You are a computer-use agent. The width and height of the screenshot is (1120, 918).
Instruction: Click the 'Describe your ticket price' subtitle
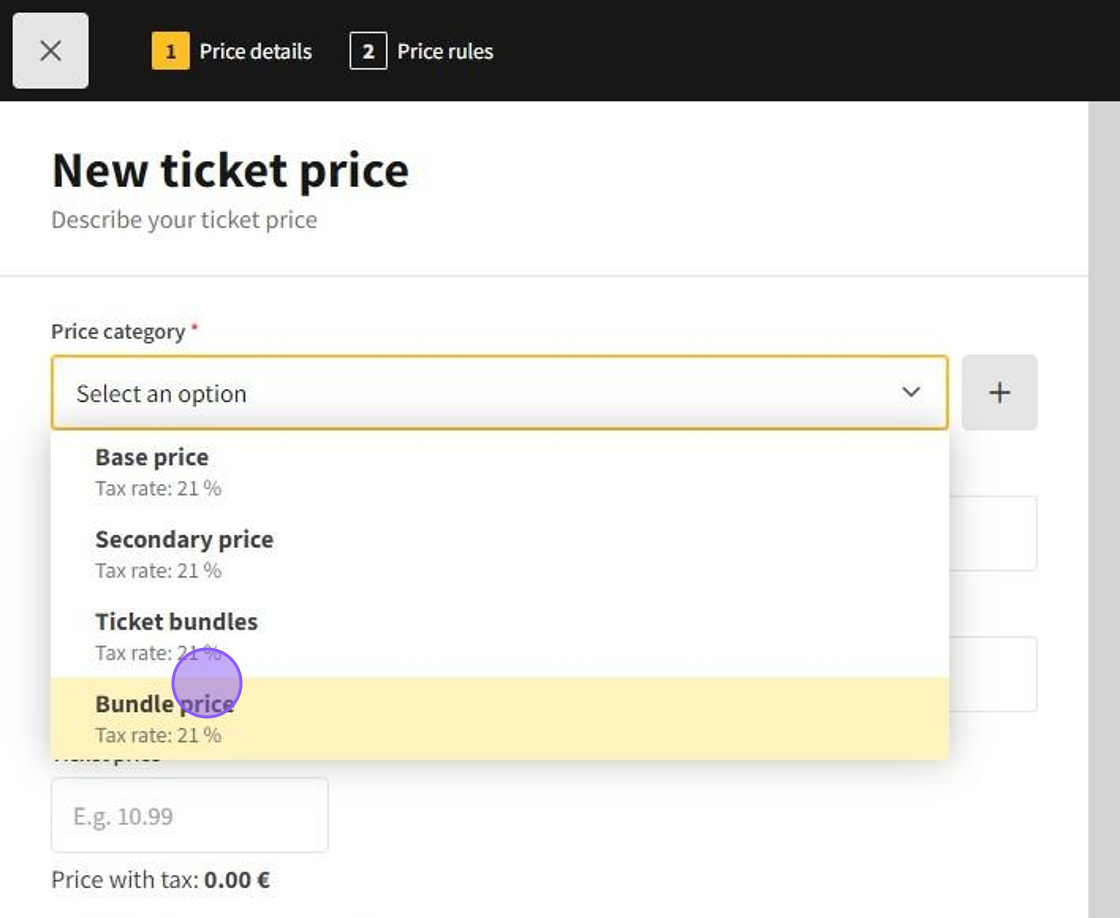[x=184, y=220]
